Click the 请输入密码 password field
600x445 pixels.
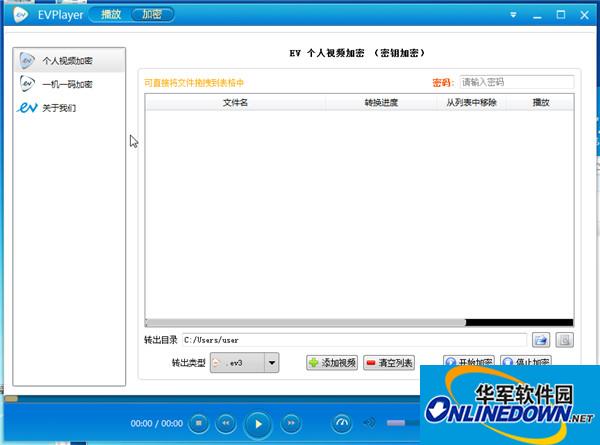point(517,82)
